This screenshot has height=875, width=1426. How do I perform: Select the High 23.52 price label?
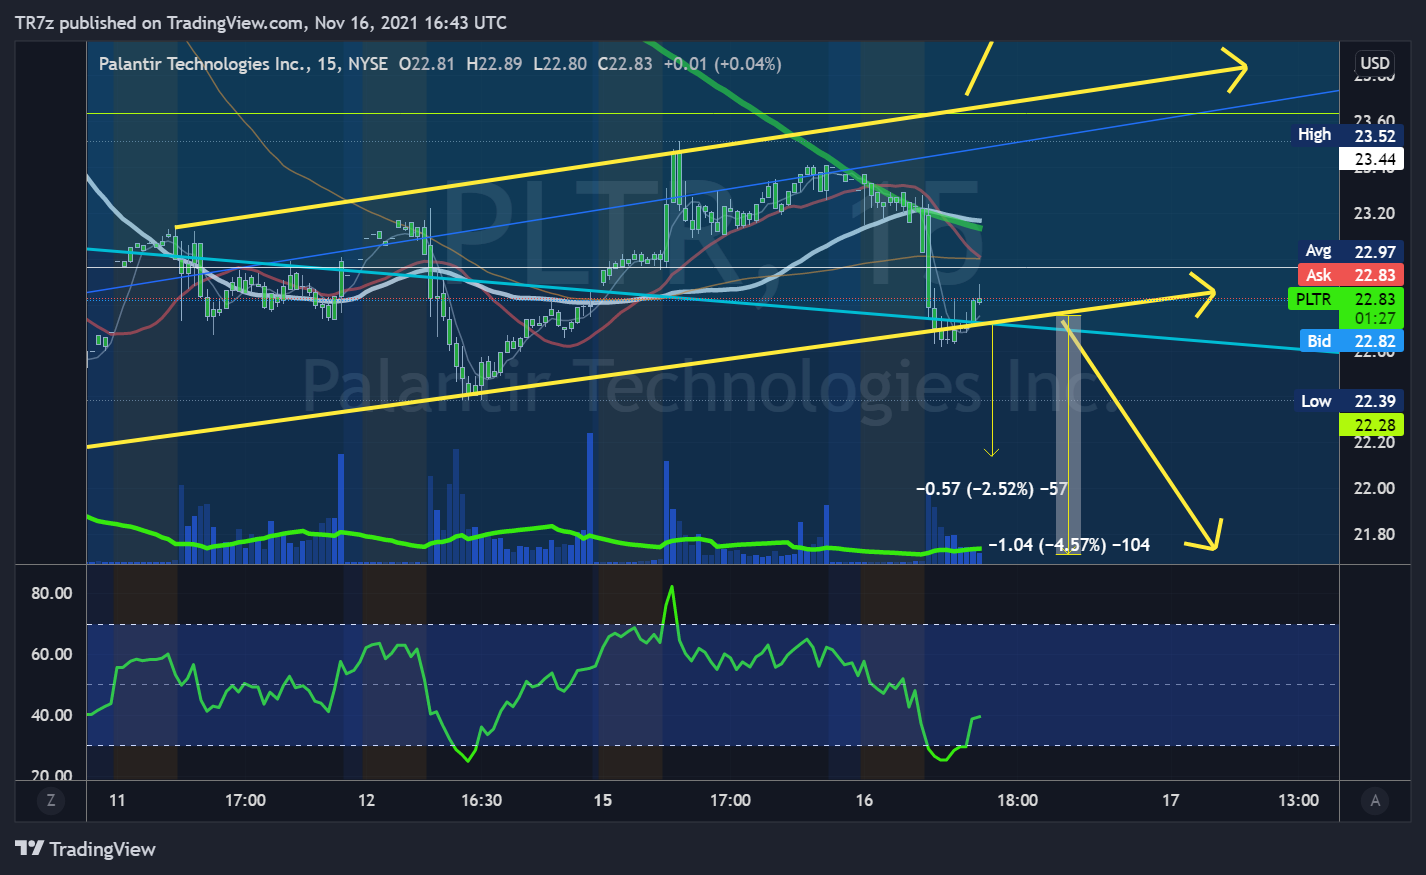pos(1346,135)
